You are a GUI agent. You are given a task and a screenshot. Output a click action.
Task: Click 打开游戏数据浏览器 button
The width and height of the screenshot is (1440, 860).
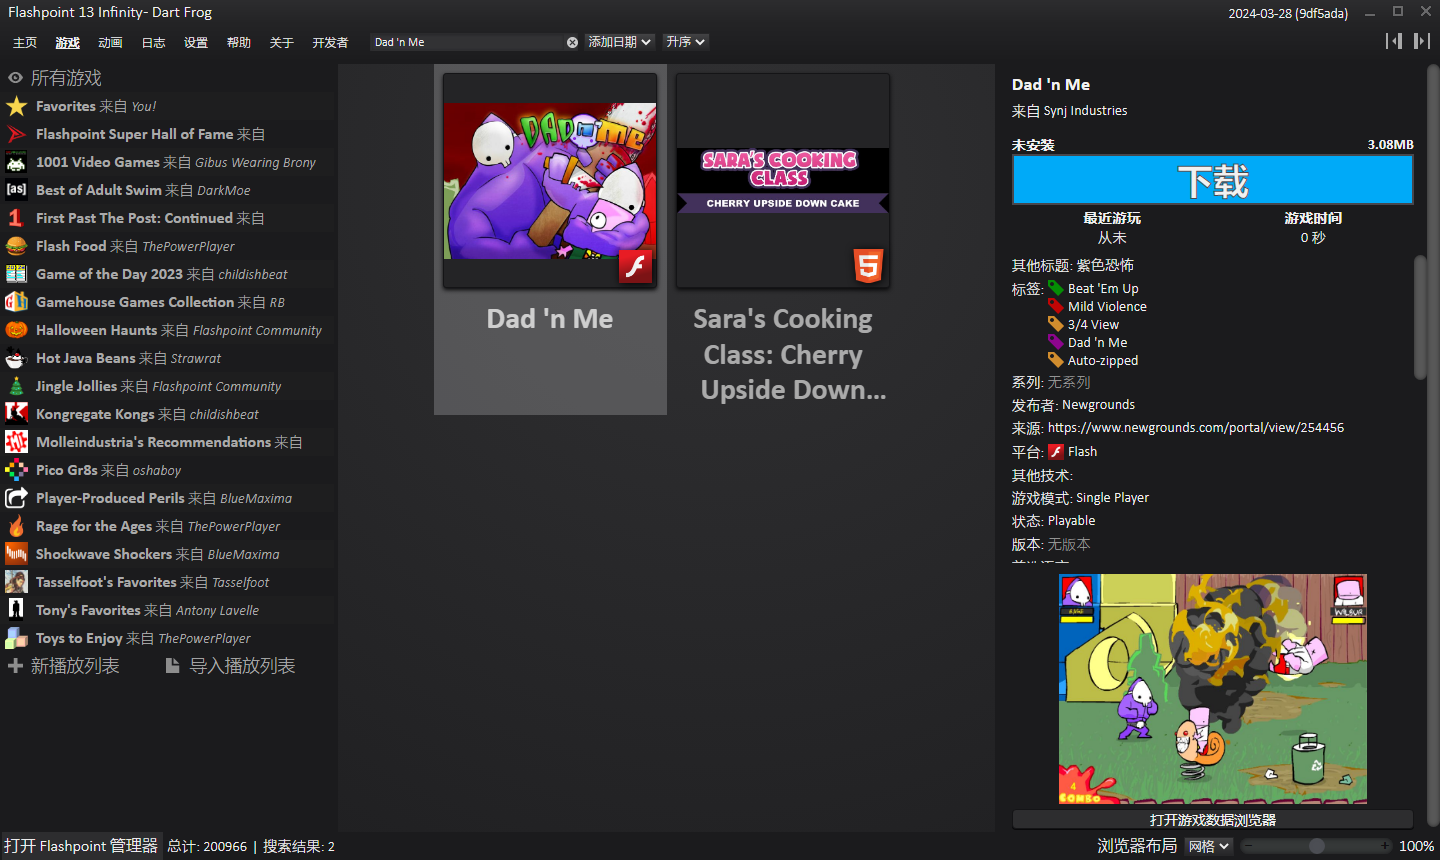pos(1212,820)
